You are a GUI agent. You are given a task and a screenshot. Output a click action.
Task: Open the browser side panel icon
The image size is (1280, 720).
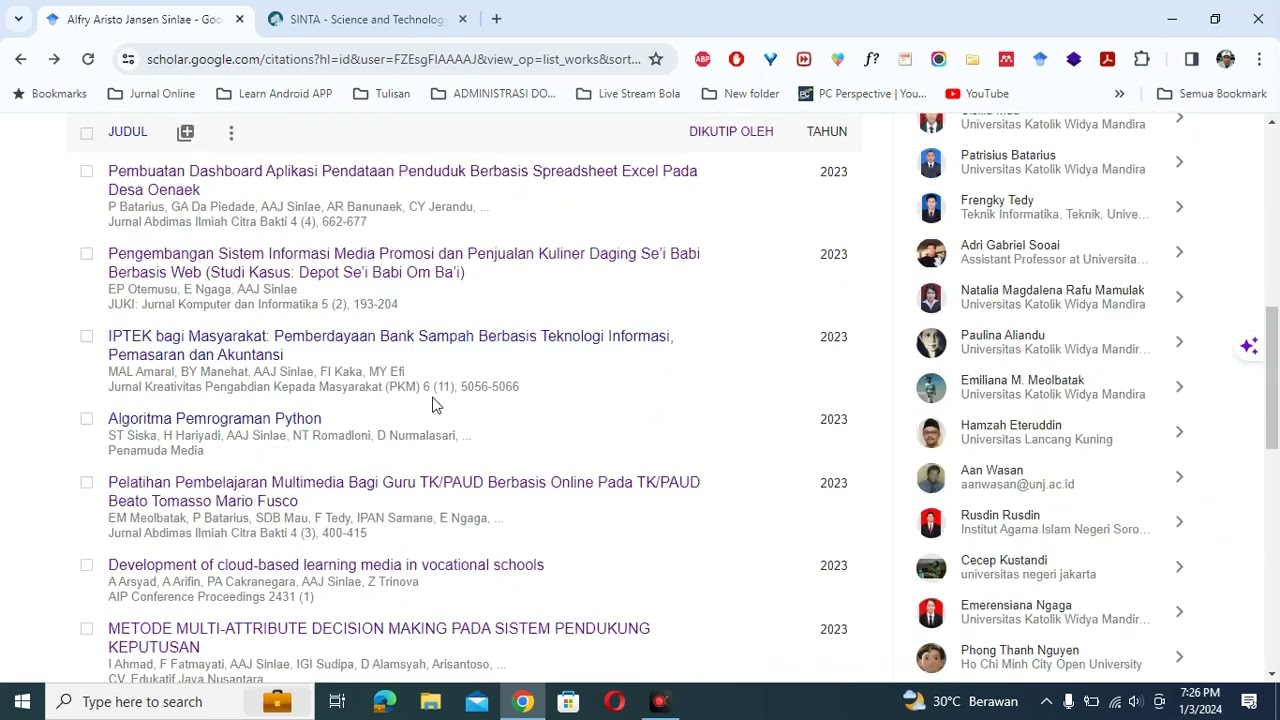(1191, 59)
